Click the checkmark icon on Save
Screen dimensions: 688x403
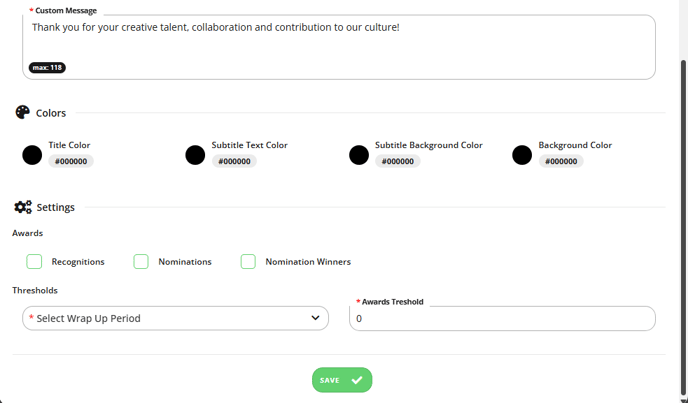click(x=357, y=380)
